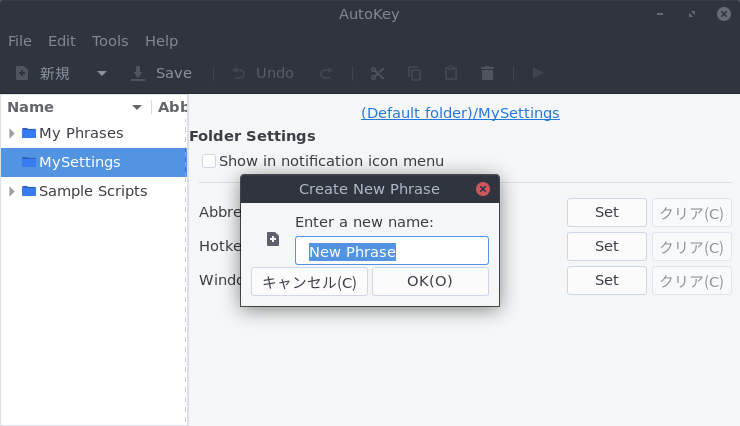
Task: Click クリア(C) button in Window Filter row
Action: point(691,280)
